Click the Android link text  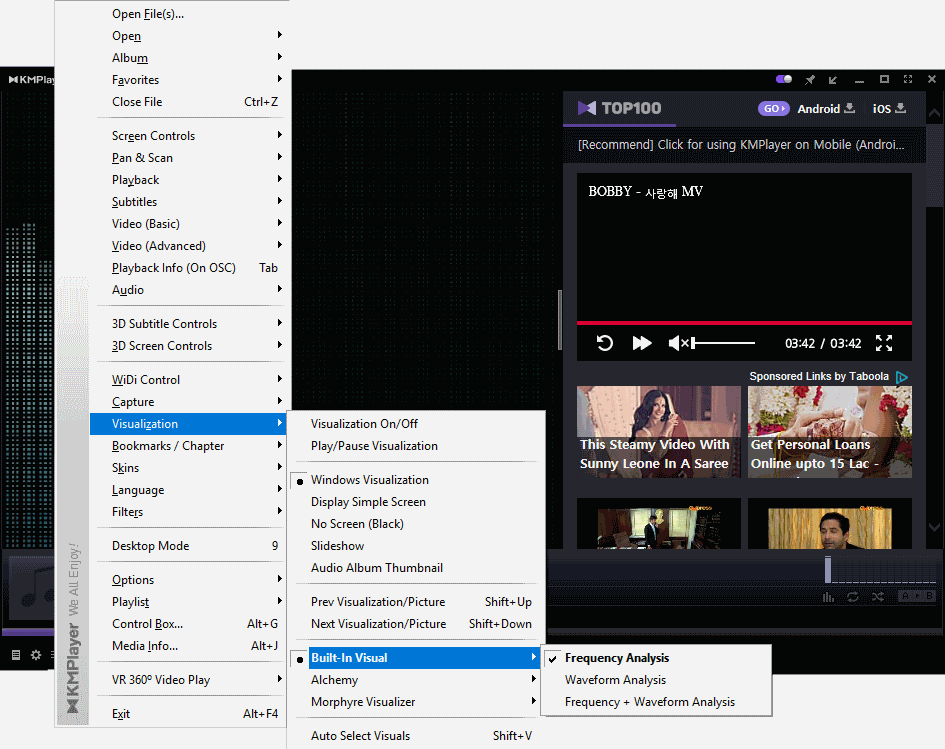pos(818,109)
